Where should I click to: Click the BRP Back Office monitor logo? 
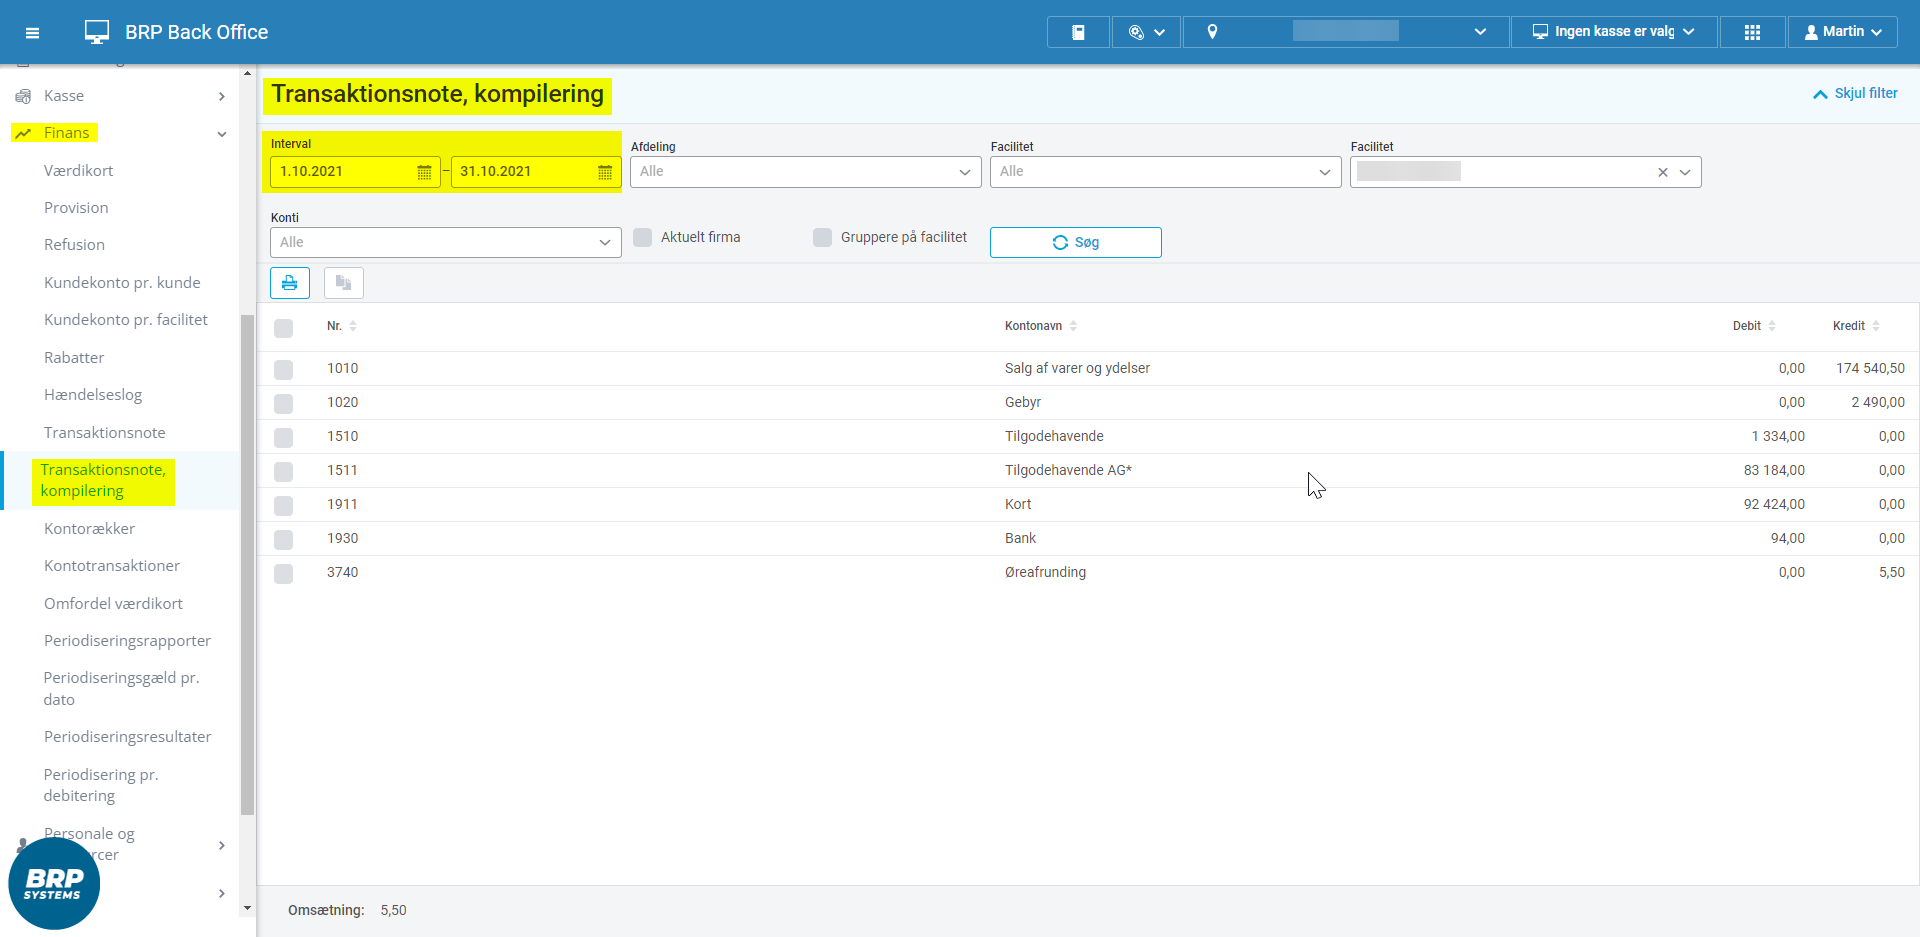(97, 32)
